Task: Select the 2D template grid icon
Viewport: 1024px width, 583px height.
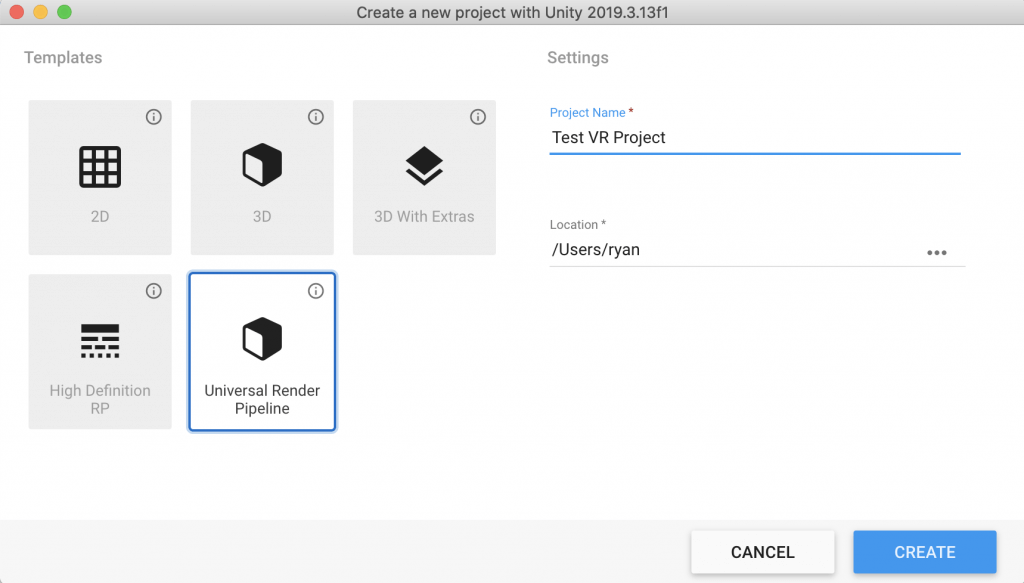Action: point(100,165)
